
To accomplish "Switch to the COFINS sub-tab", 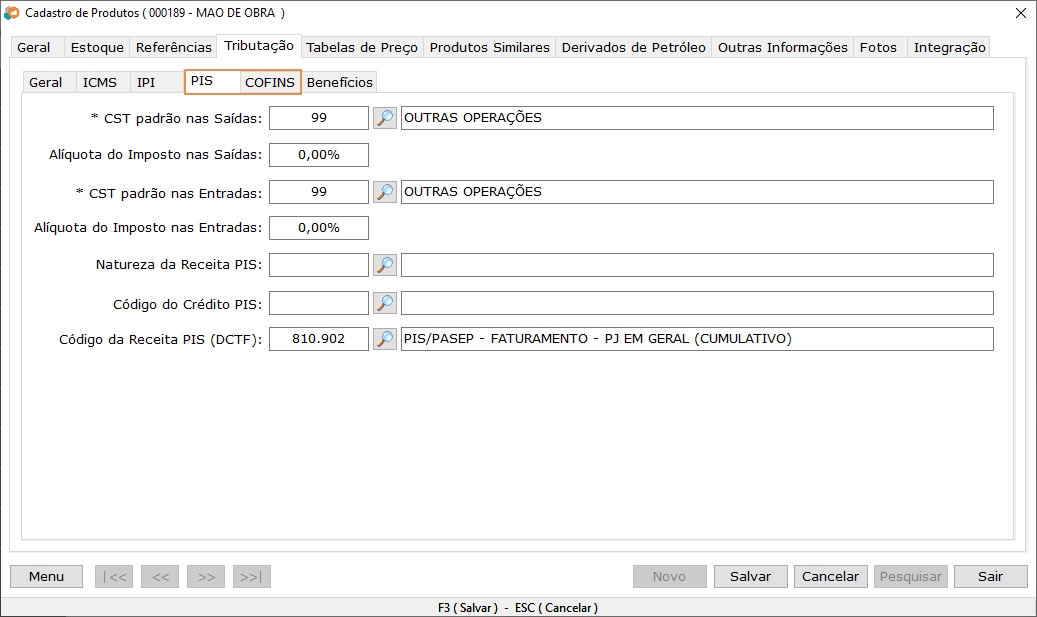I will point(270,82).
